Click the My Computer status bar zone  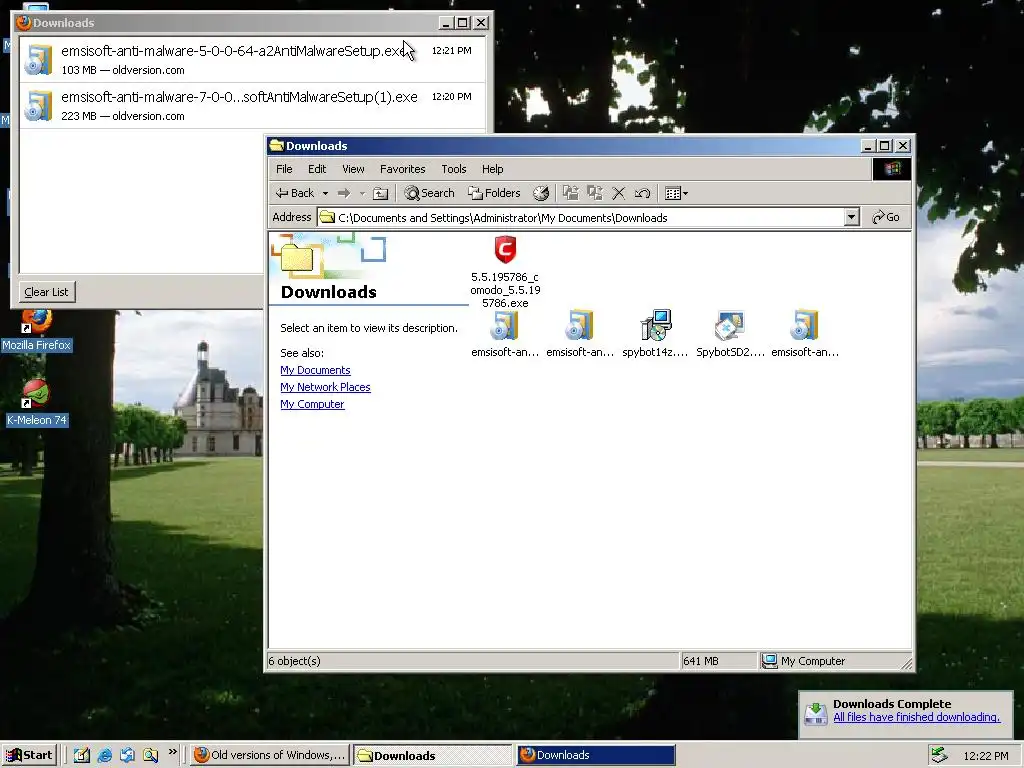click(836, 661)
